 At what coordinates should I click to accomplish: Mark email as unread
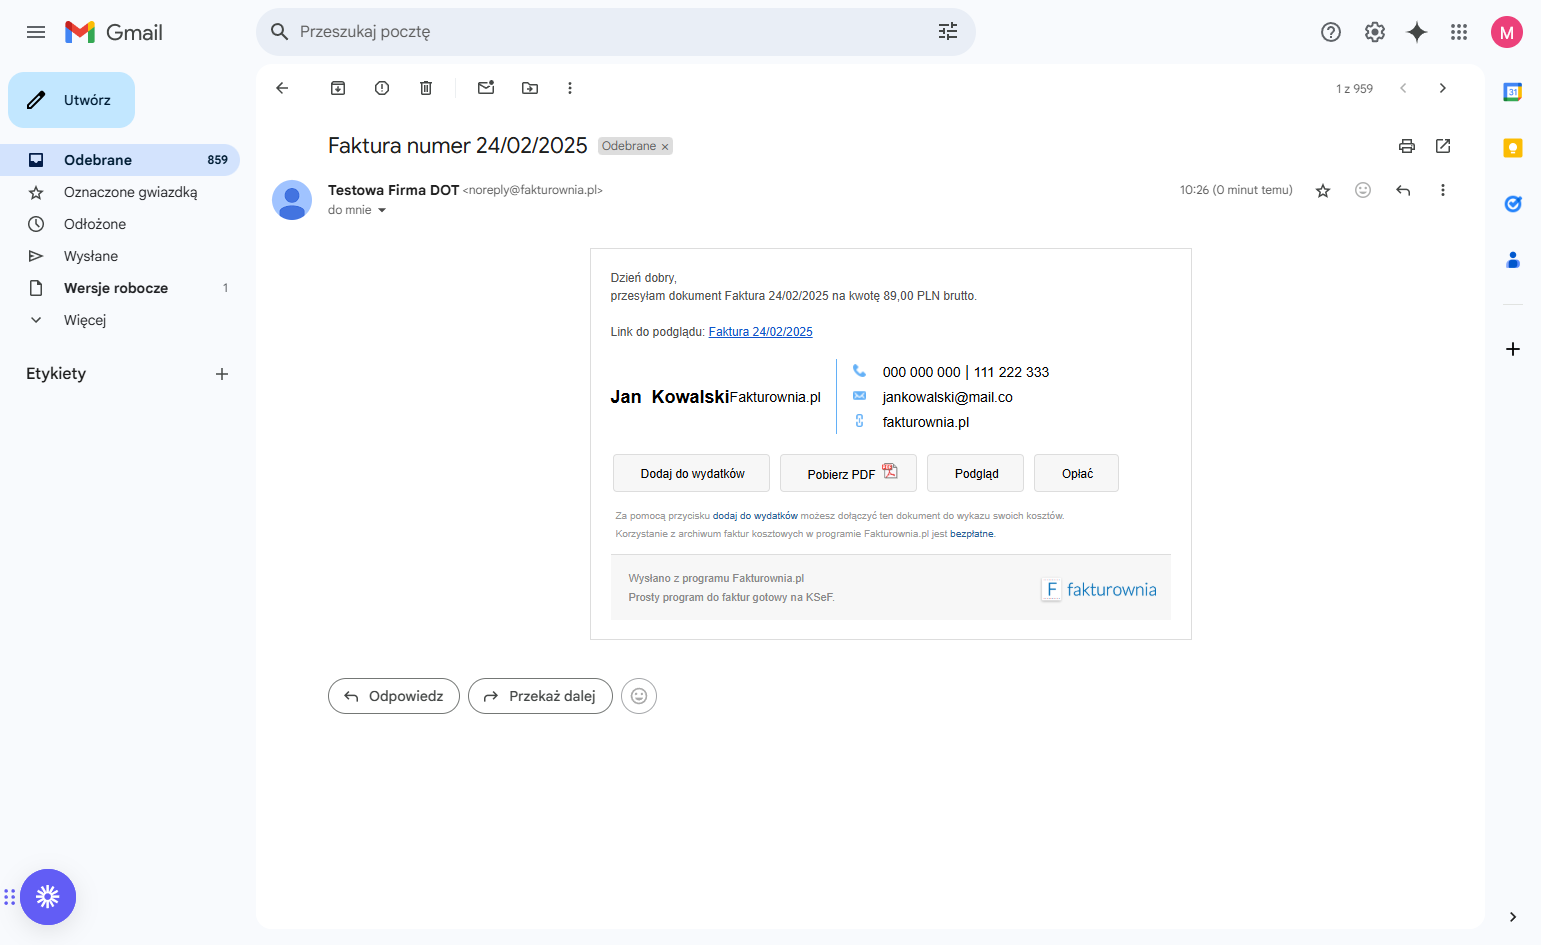[x=486, y=88]
